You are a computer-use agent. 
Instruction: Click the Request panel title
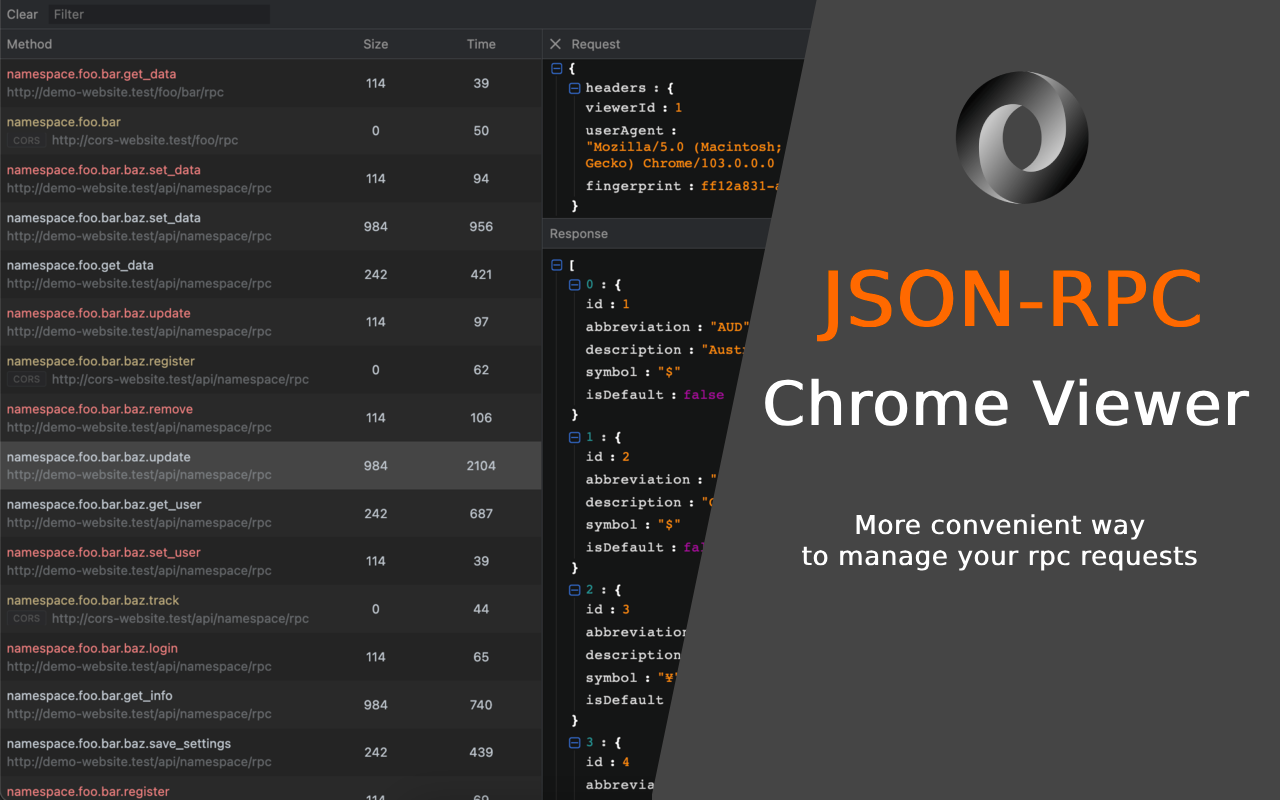click(x=596, y=44)
